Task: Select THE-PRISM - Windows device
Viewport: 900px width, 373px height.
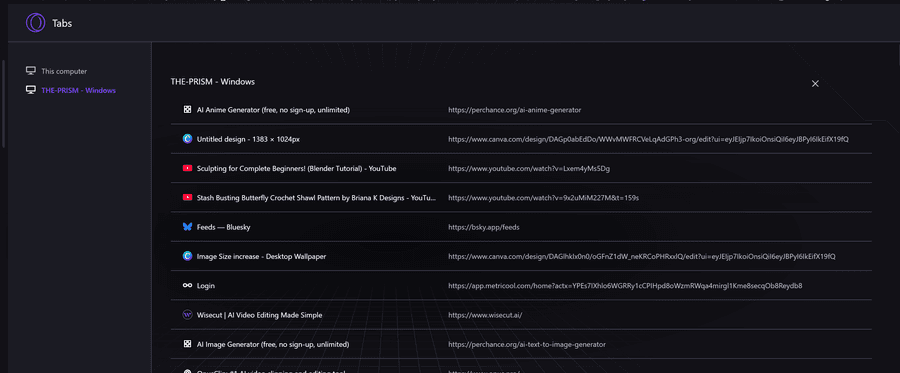Action: [x=78, y=90]
